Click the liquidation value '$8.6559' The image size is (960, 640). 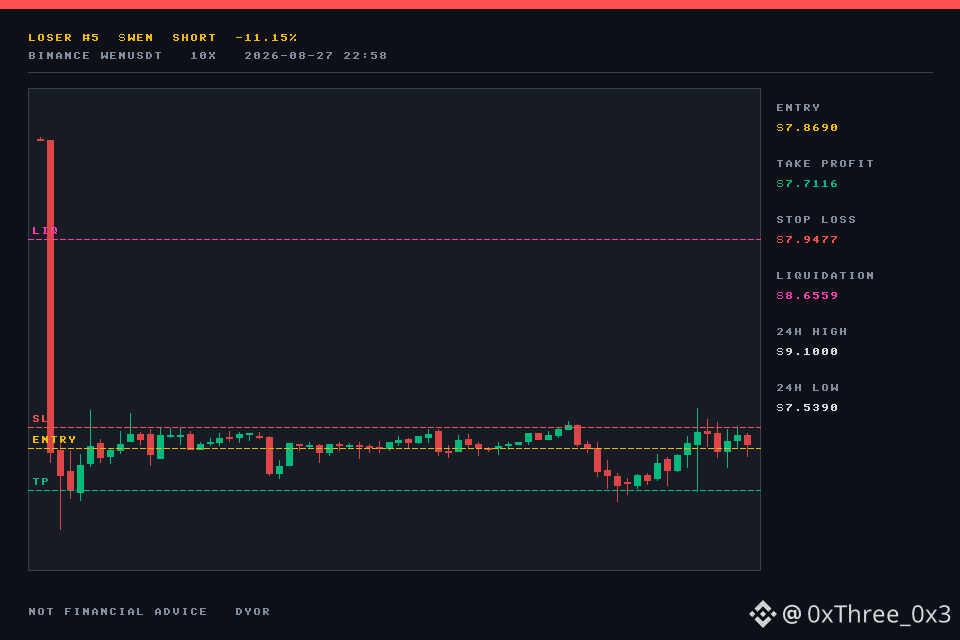click(x=807, y=296)
